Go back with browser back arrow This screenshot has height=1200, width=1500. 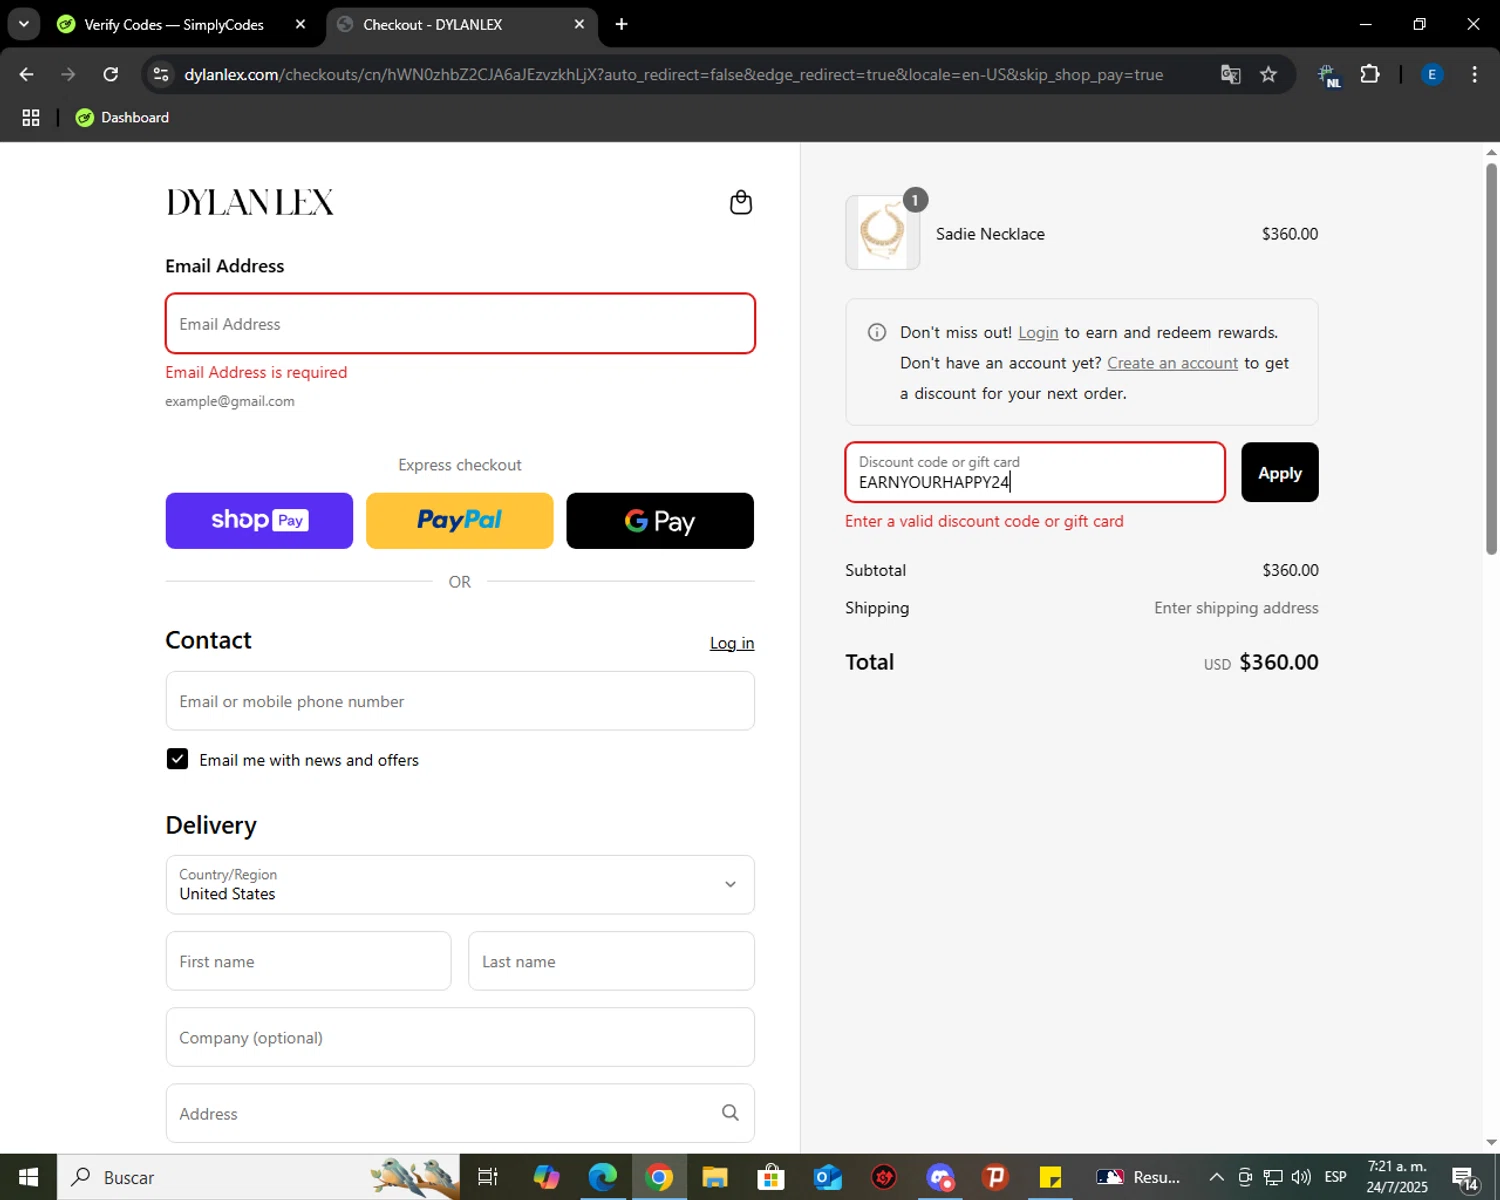[27, 74]
